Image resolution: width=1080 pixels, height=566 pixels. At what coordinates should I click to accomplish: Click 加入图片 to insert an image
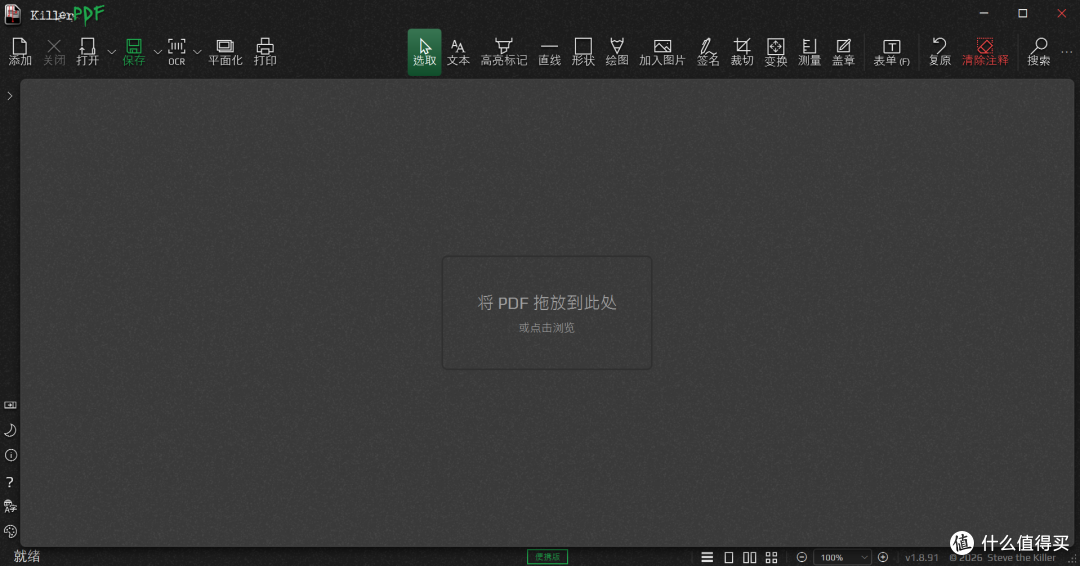(662, 52)
